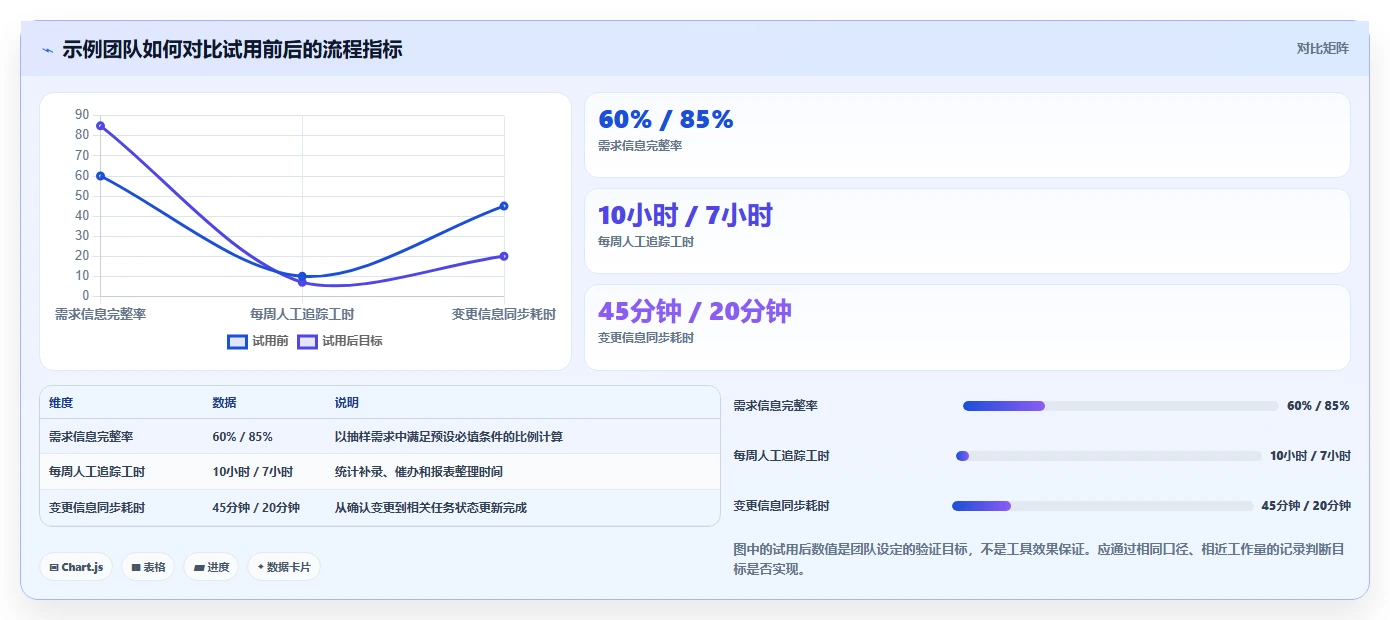Click table cell 10小时 / 7小时
Viewport: 1390px width, 620px height.
252,472
